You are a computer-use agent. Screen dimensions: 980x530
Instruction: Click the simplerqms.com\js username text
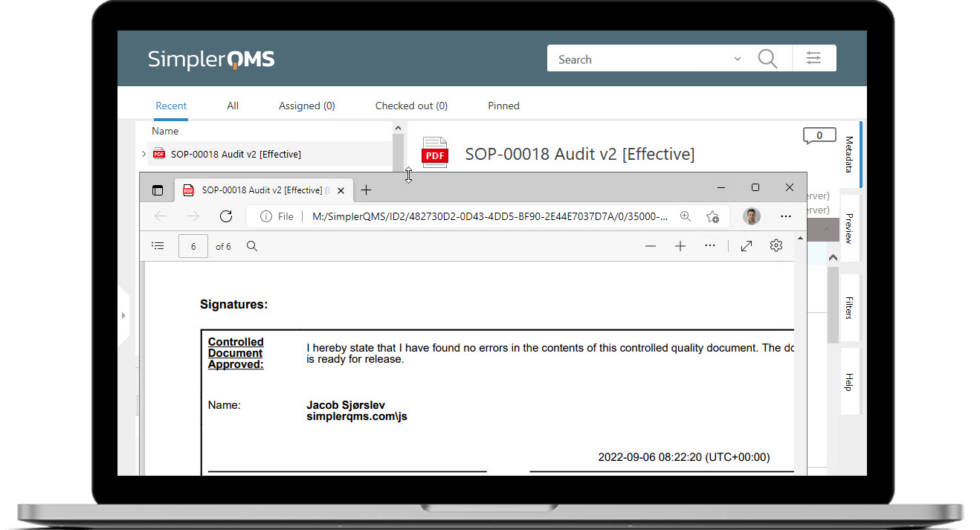[356, 417]
